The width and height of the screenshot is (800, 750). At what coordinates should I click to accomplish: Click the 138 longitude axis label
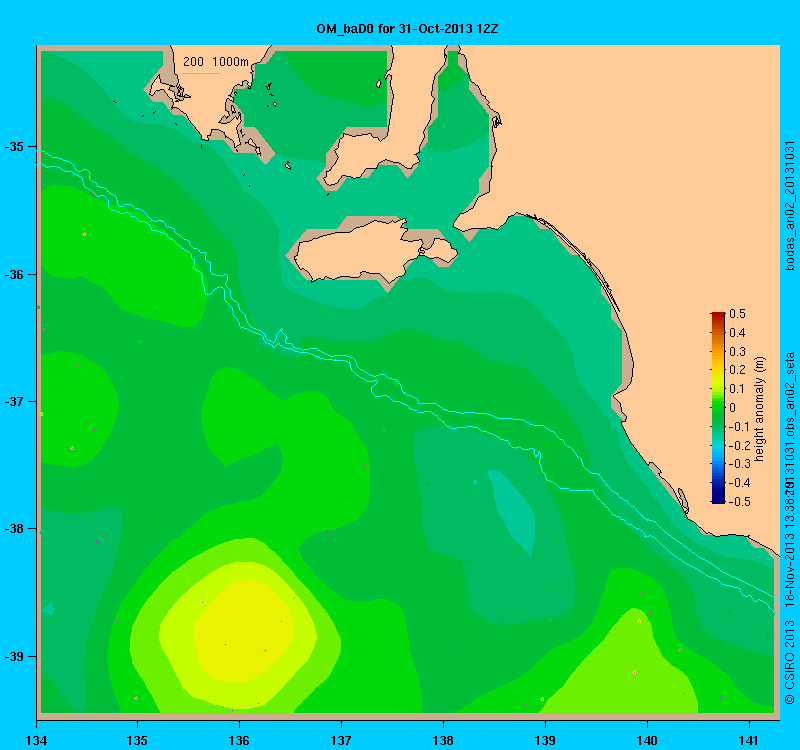(443, 740)
